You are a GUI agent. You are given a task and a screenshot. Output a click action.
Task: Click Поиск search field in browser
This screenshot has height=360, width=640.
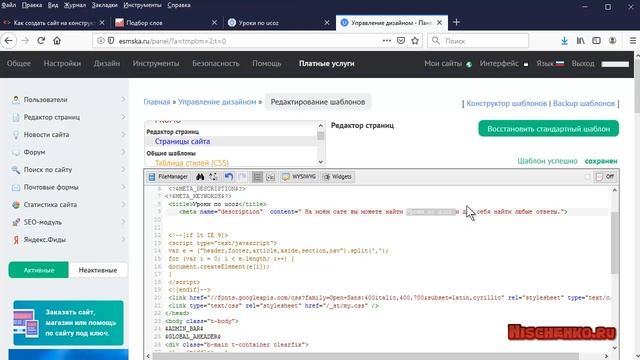pos(478,41)
